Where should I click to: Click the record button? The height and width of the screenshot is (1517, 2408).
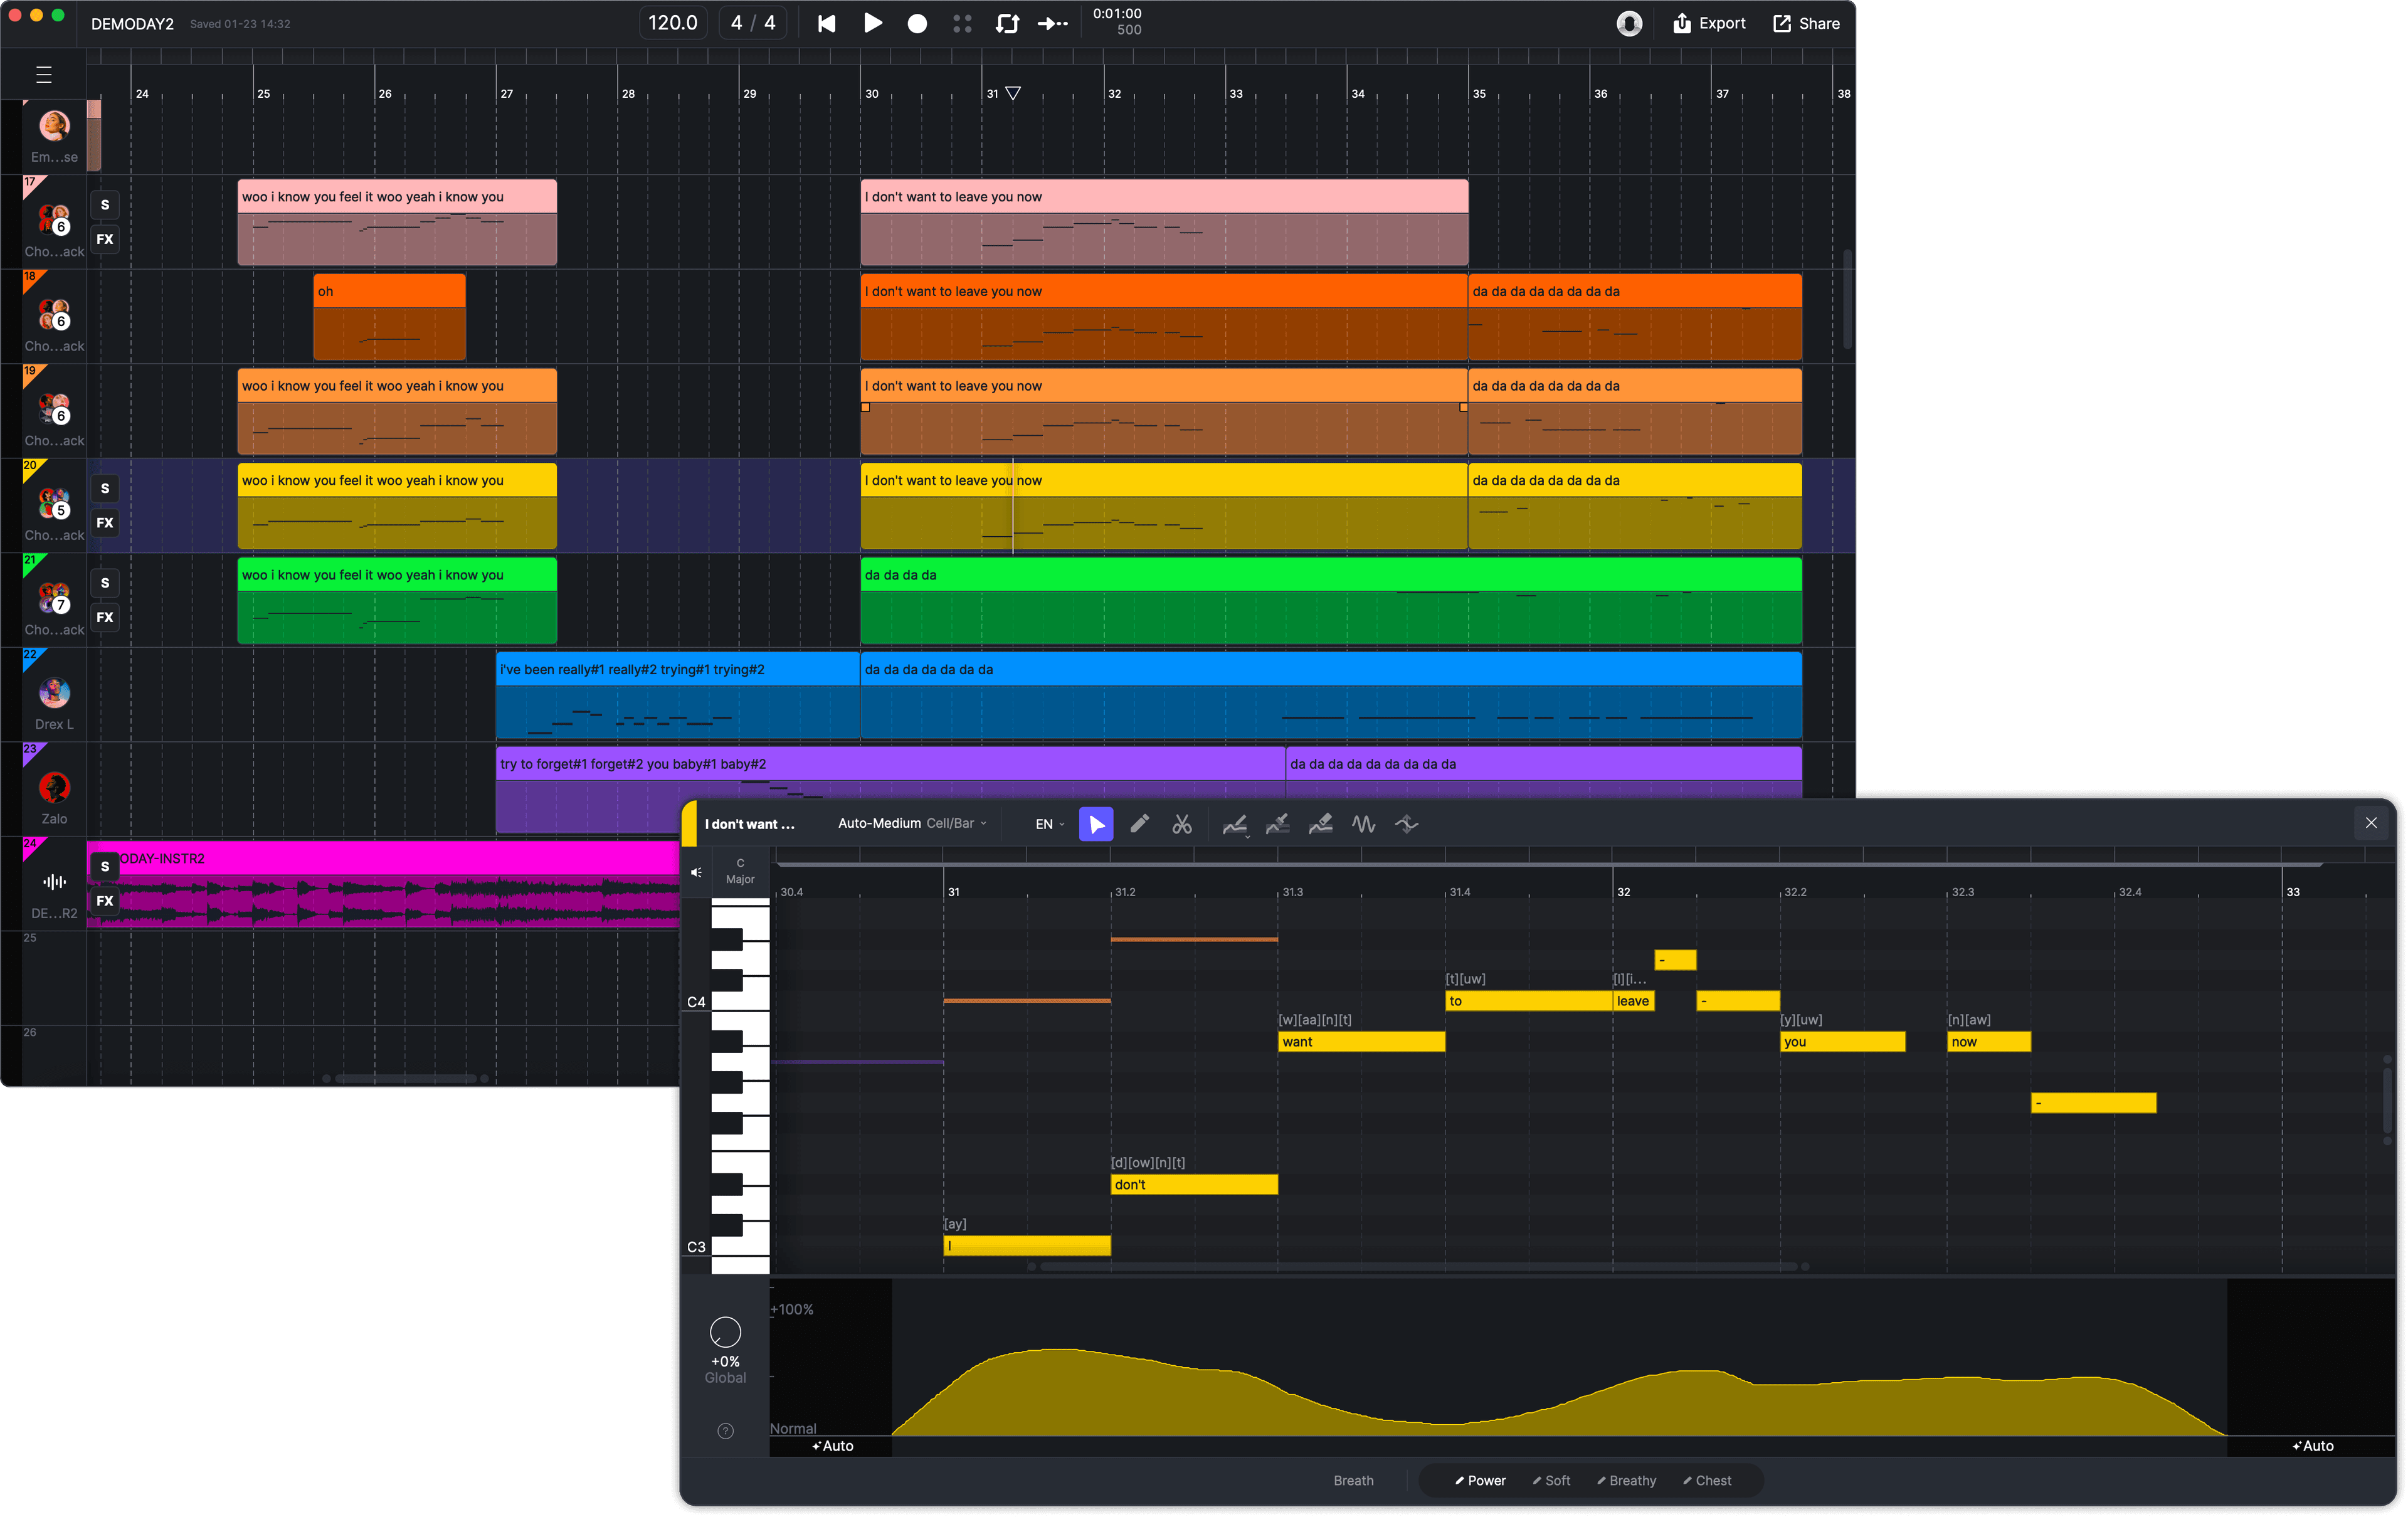point(917,23)
